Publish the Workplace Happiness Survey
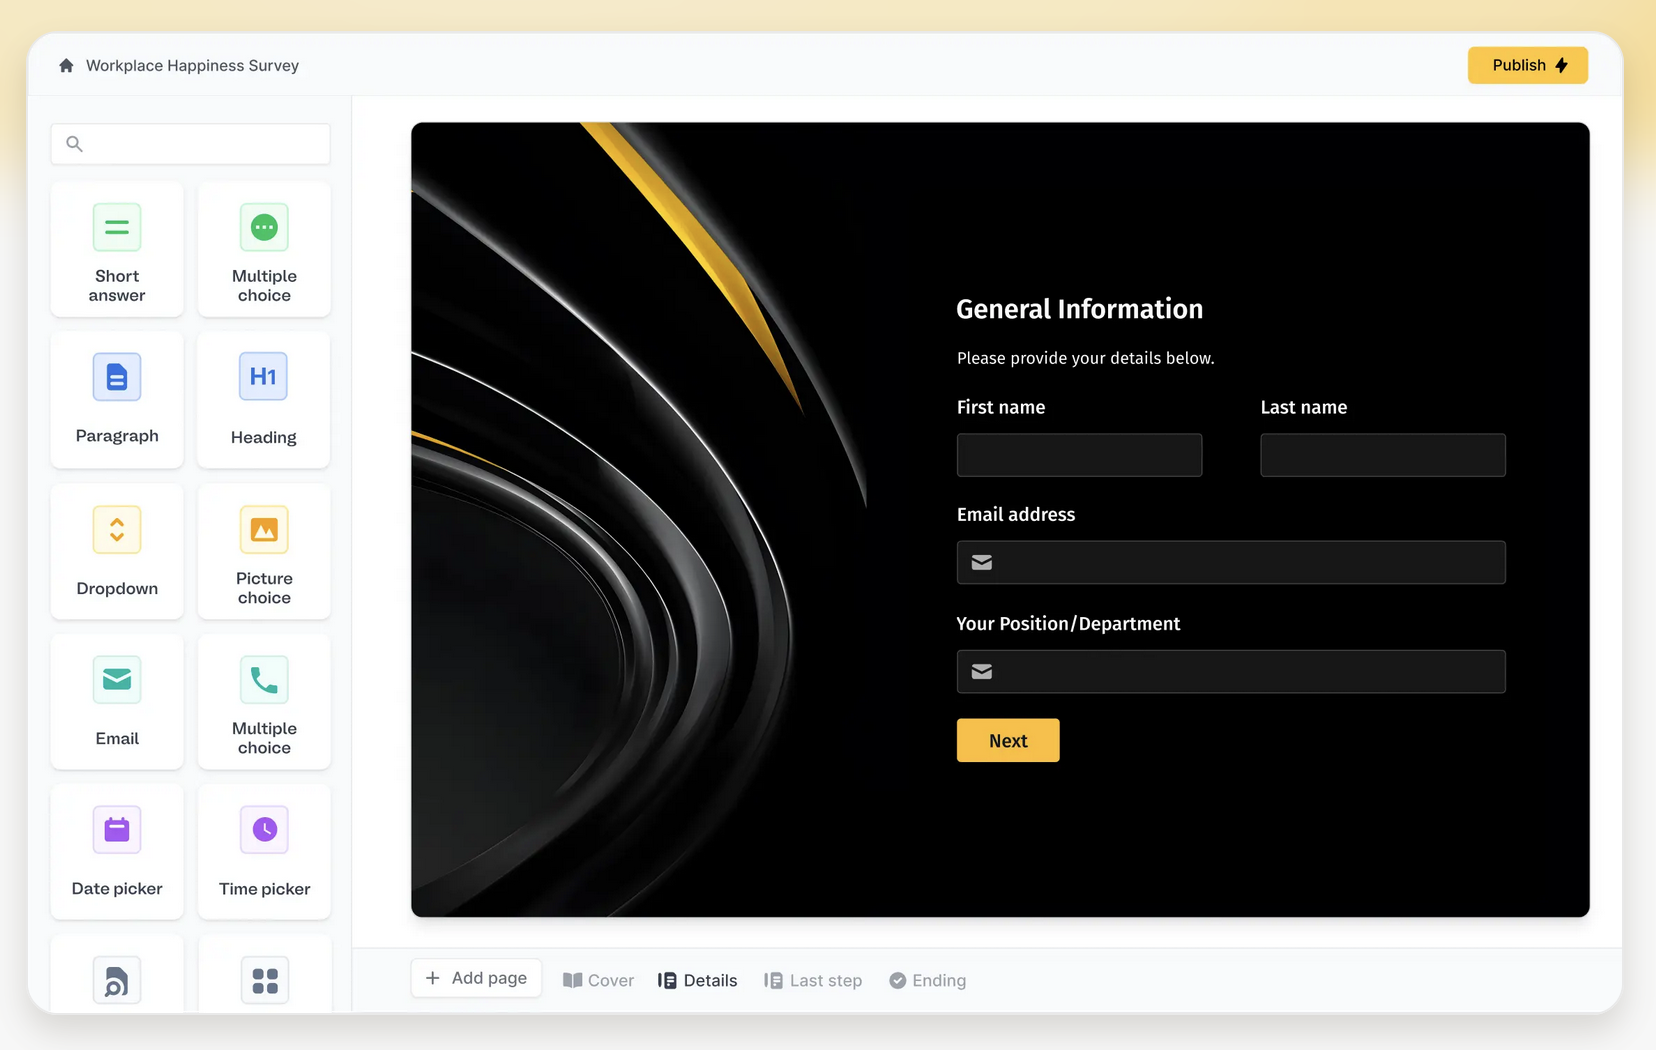 1526,64
